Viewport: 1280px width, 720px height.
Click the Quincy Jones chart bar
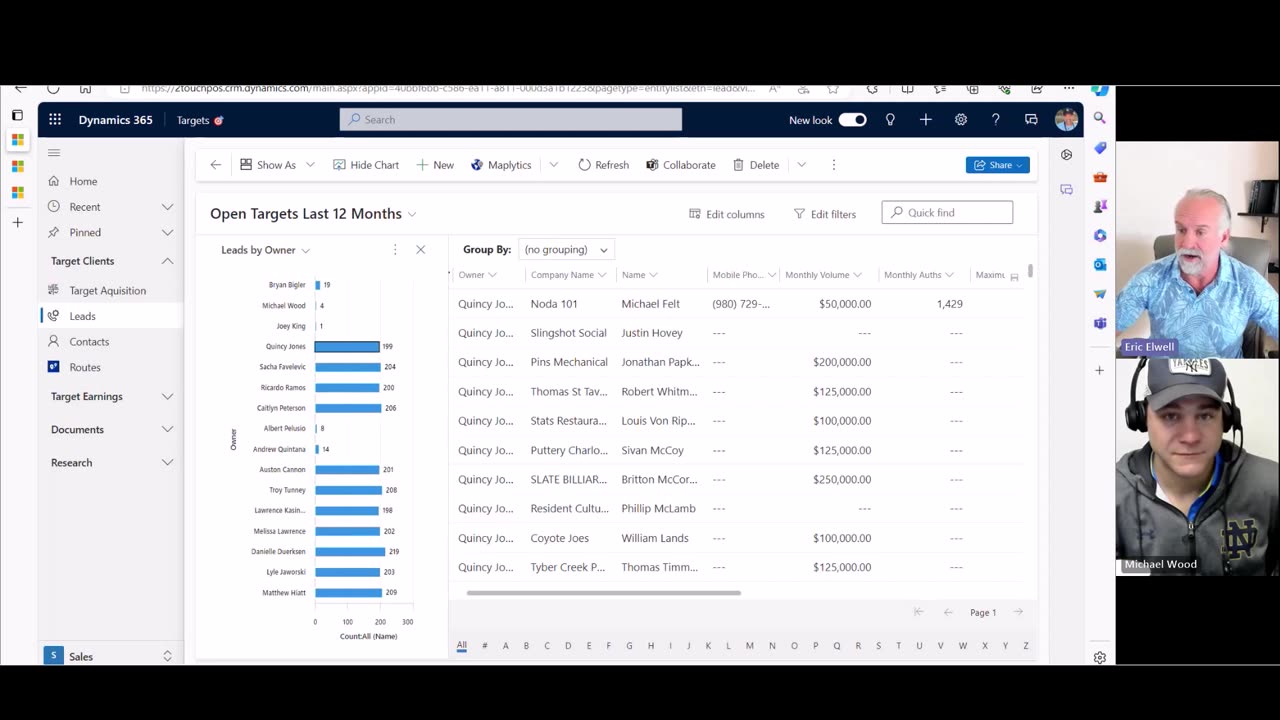tap(347, 347)
